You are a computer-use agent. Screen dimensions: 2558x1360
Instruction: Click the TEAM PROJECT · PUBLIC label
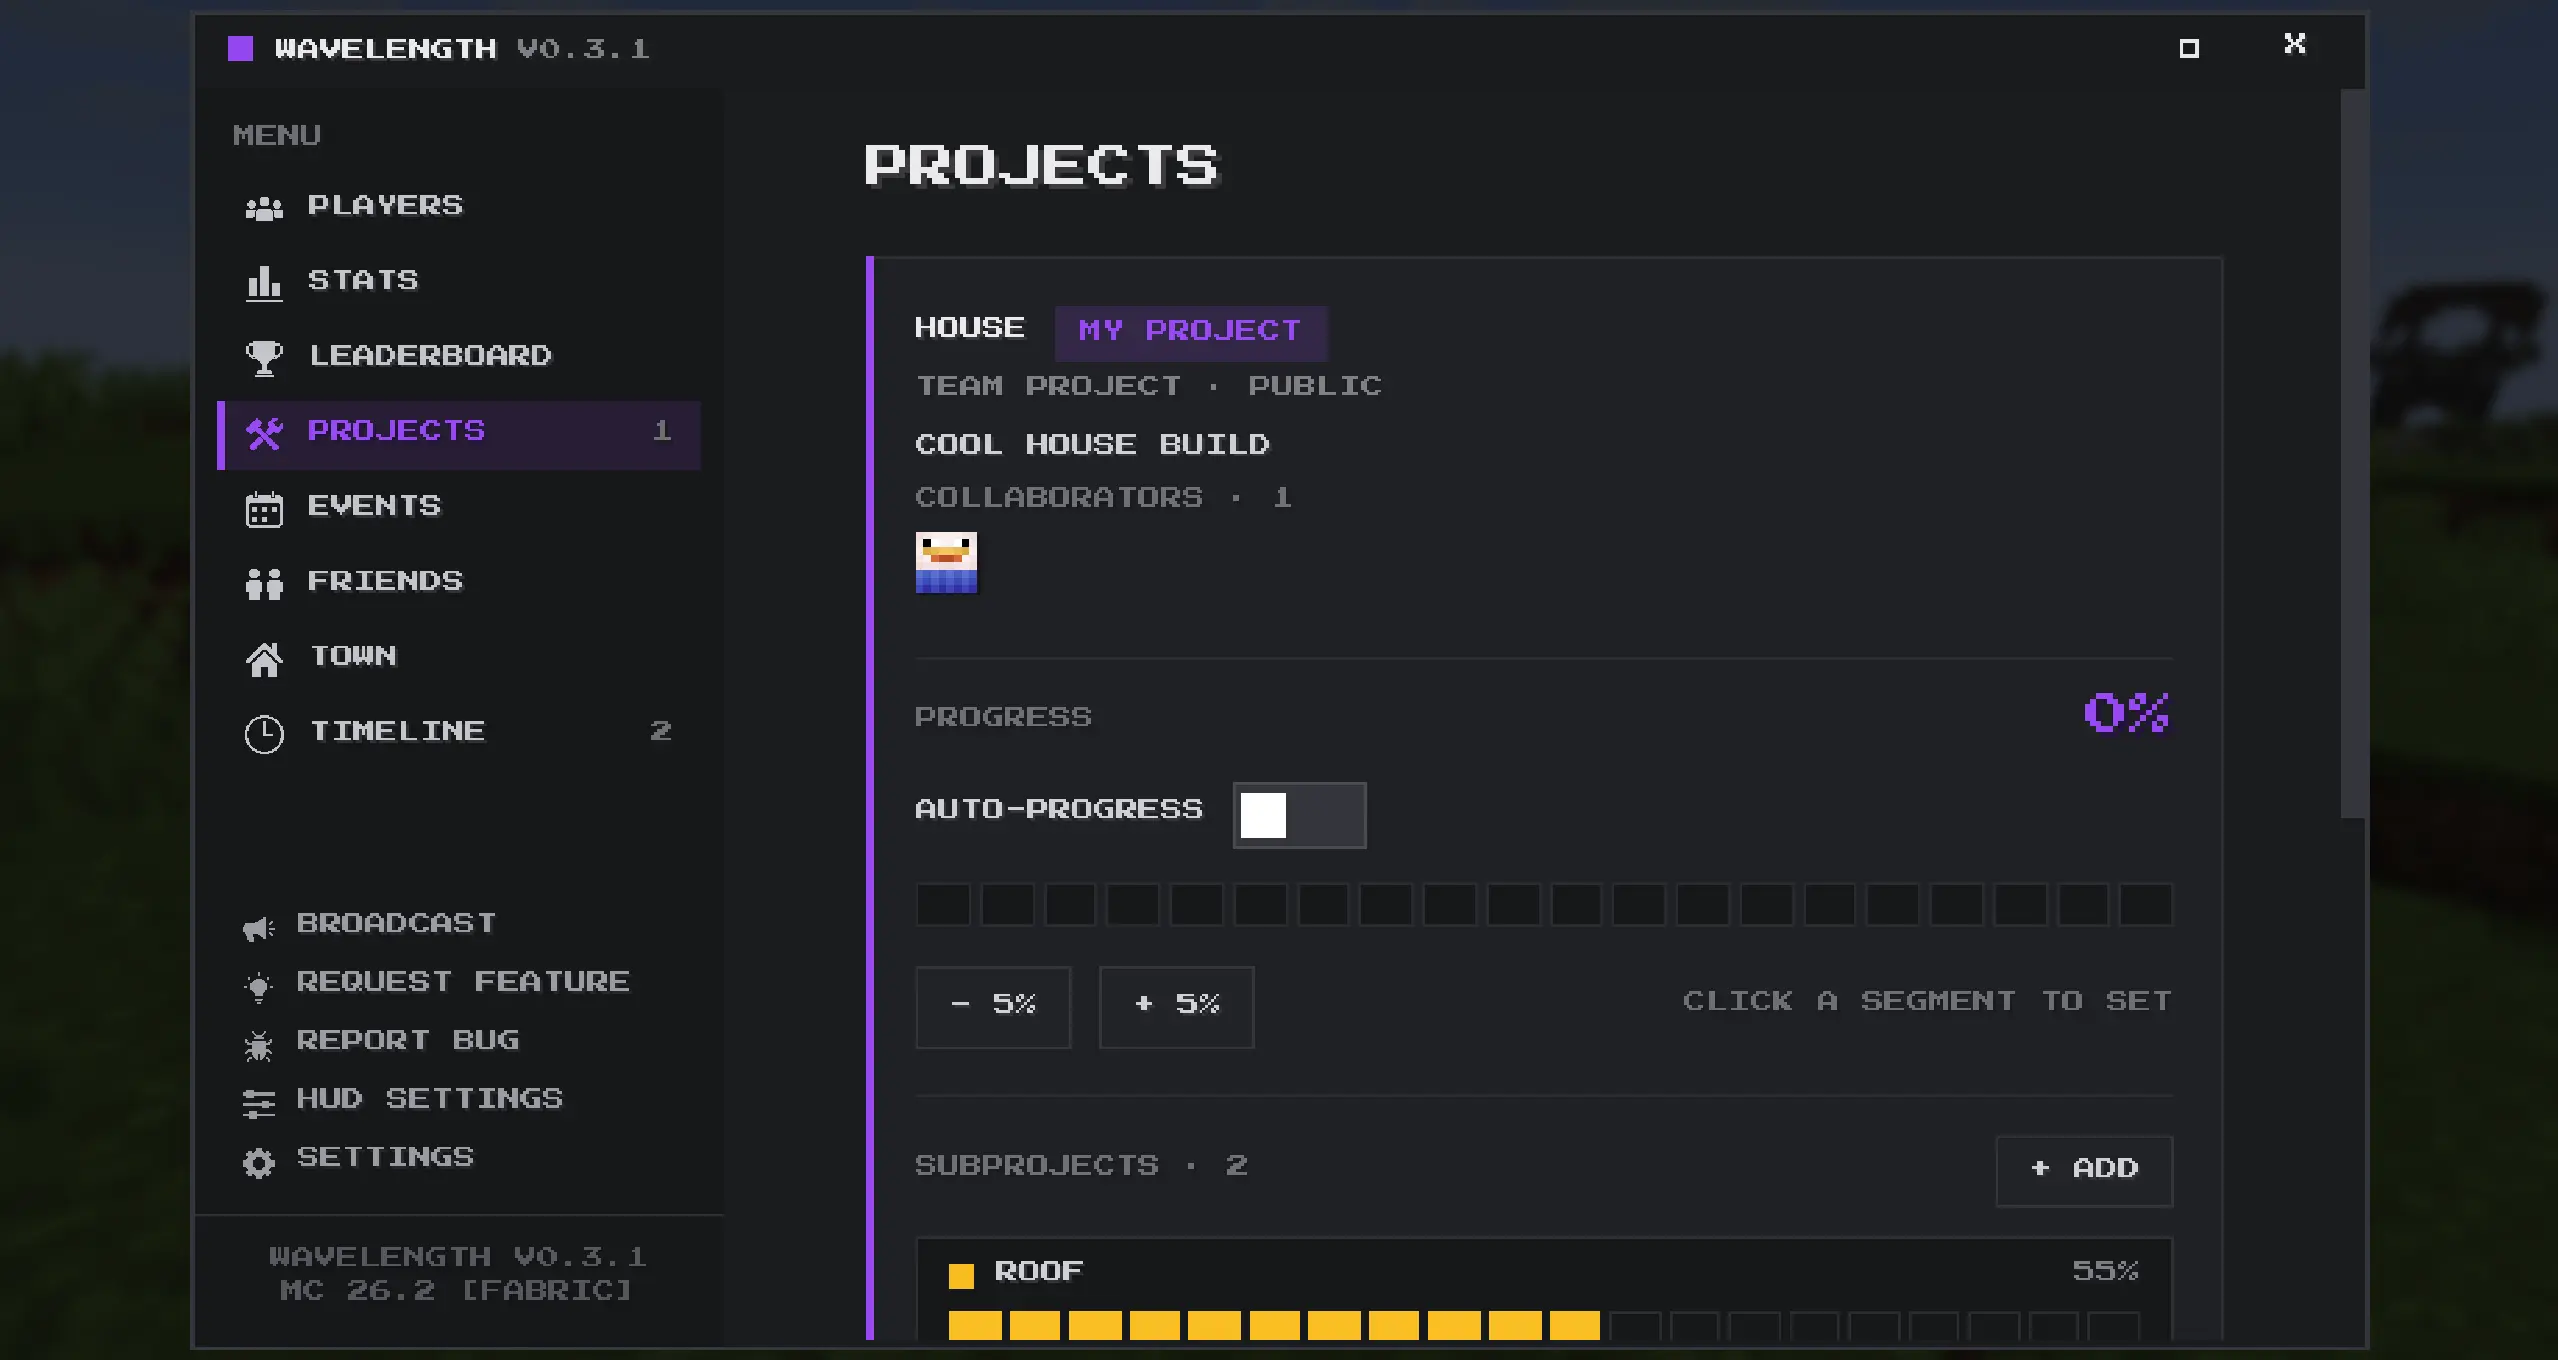[x=1148, y=386]
